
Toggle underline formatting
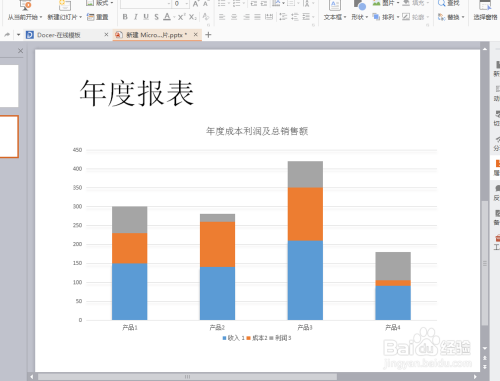click(x=146, y=17)
